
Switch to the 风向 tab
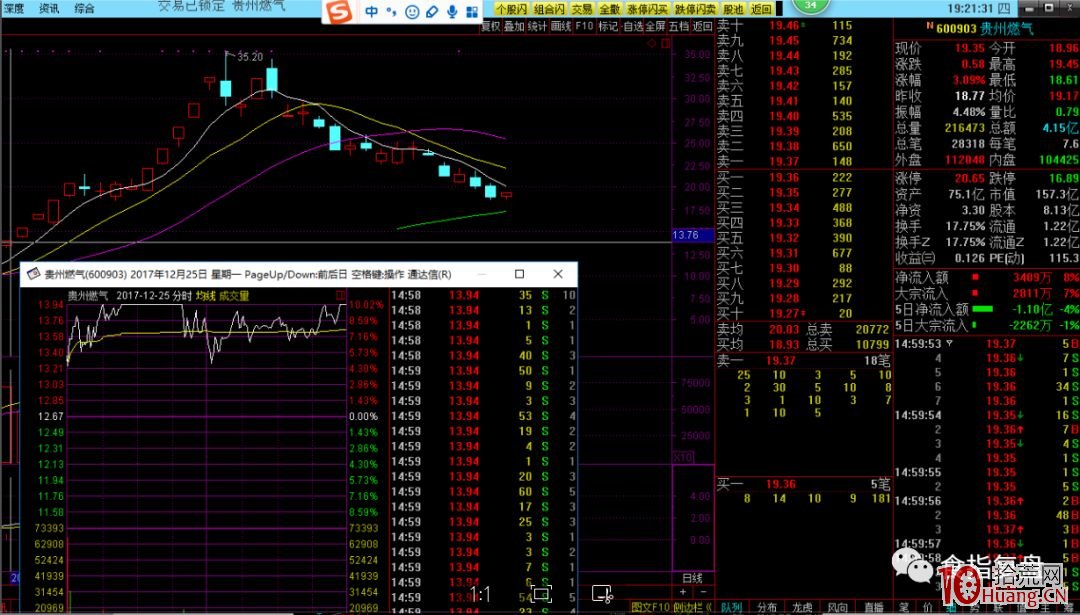pos(838,607)
